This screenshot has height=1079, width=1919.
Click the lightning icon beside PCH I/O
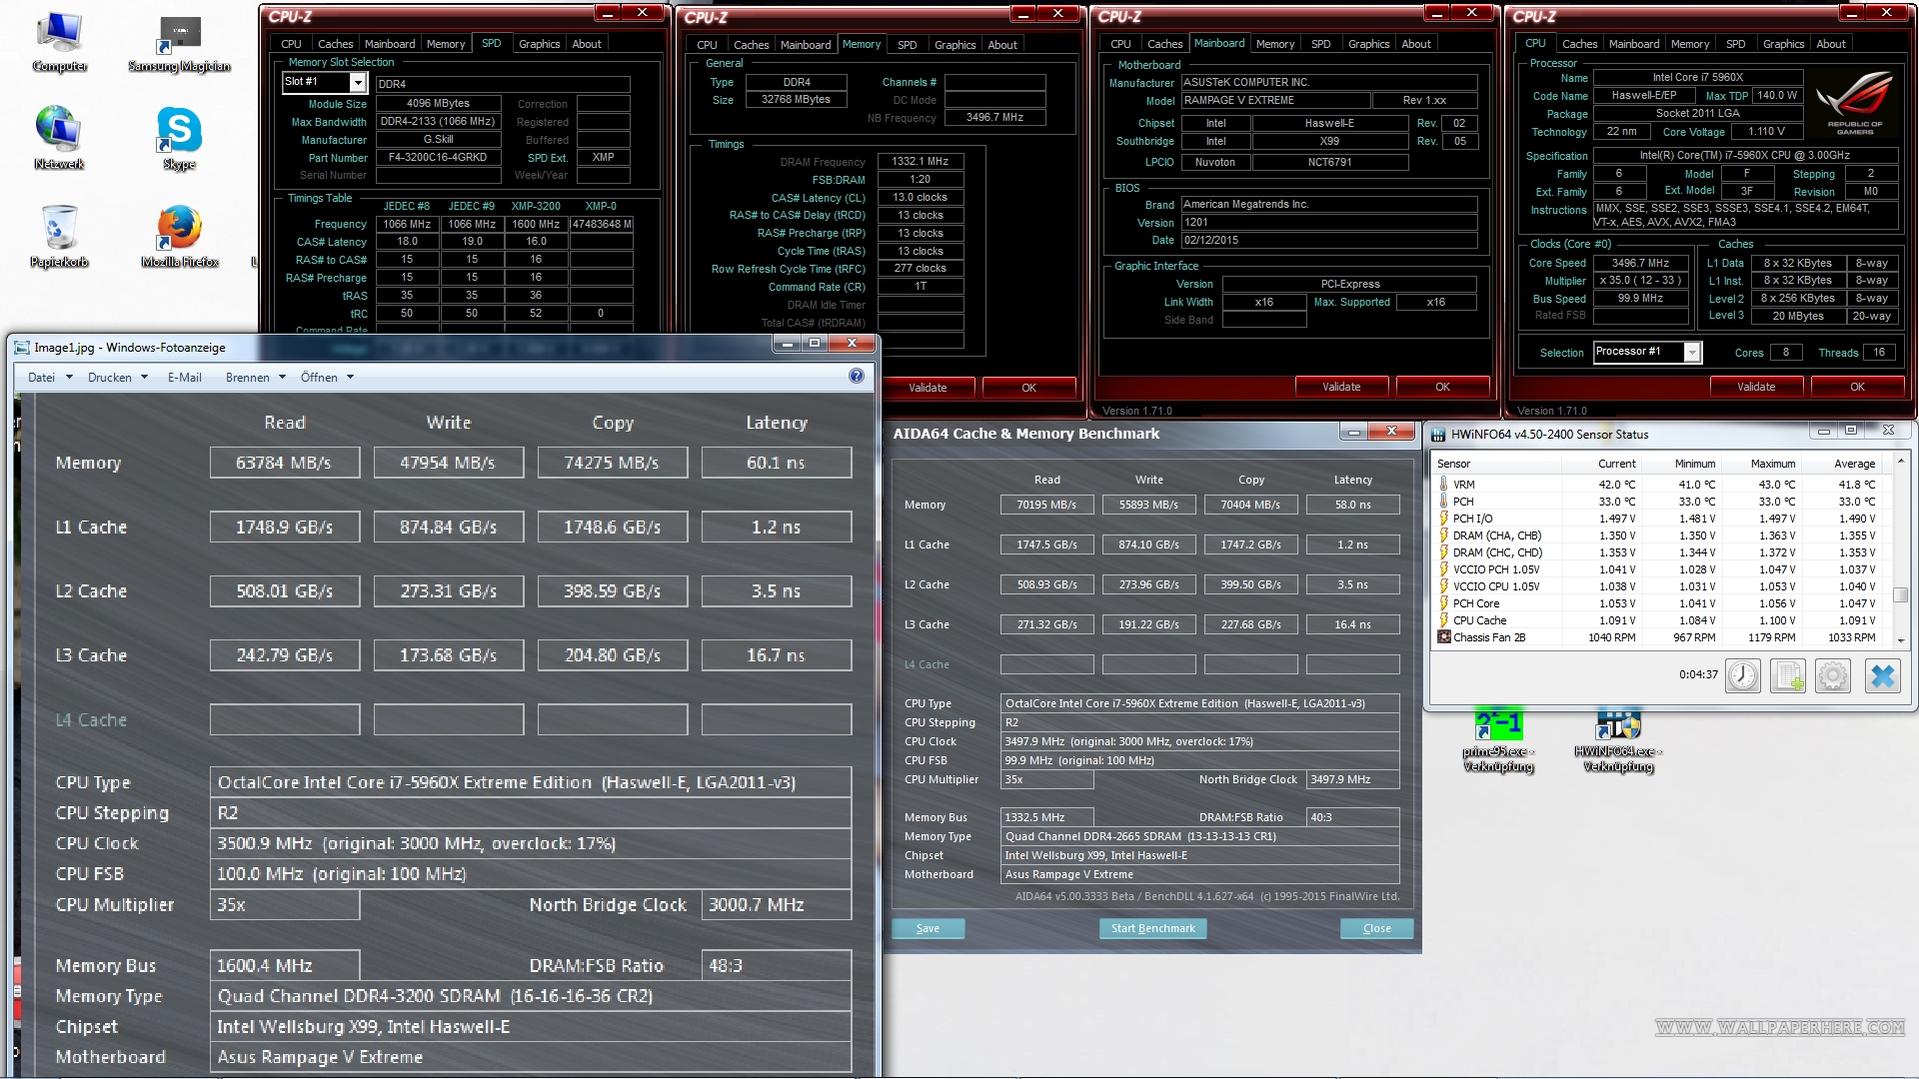click(1444, 518)
